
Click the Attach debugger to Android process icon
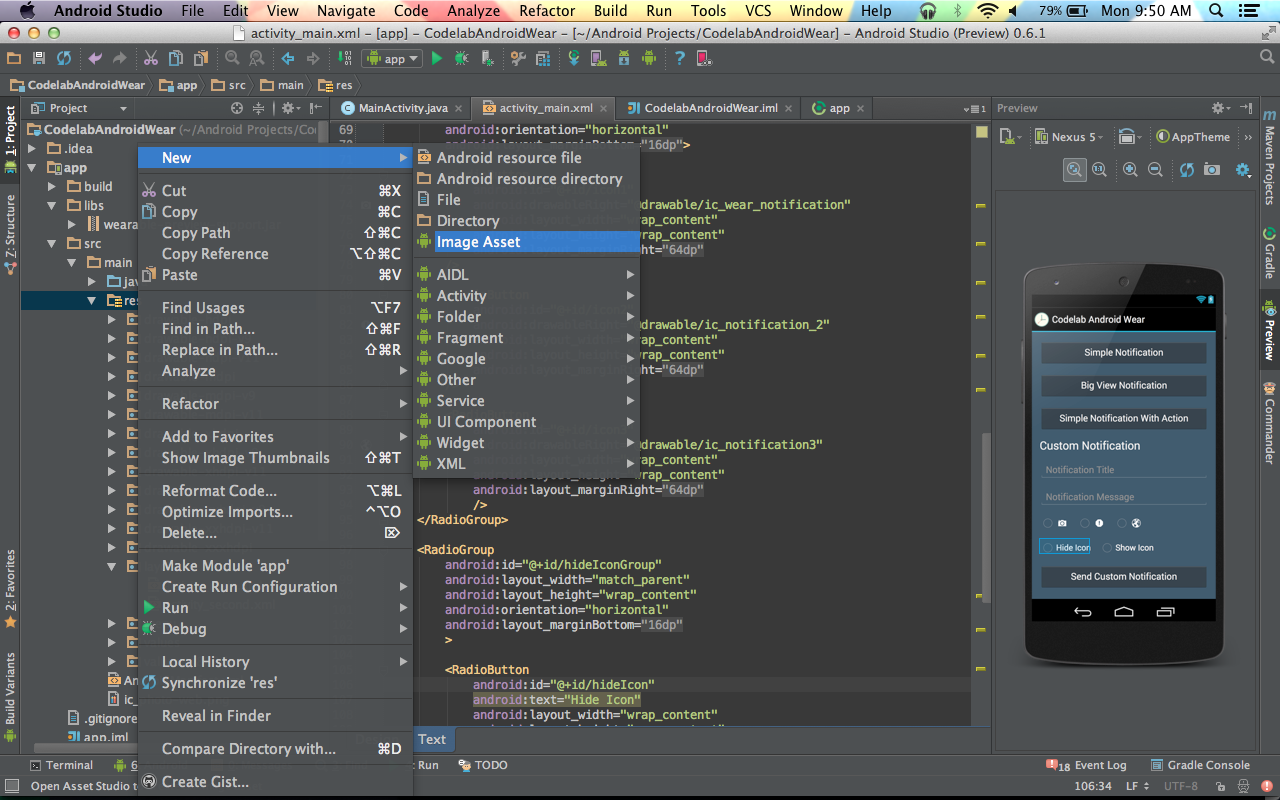point(487,59)
